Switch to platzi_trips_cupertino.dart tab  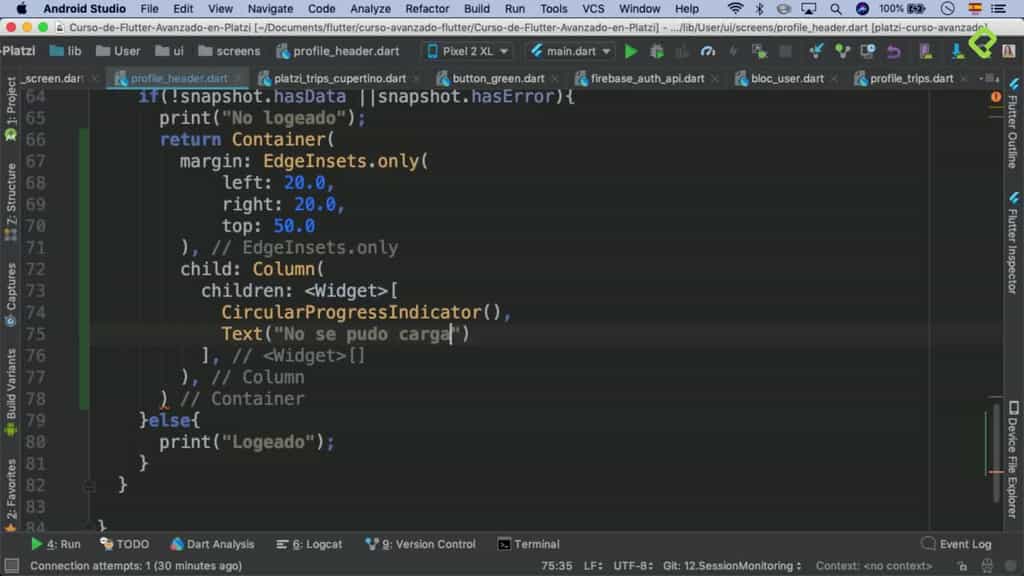pos(340,78)
